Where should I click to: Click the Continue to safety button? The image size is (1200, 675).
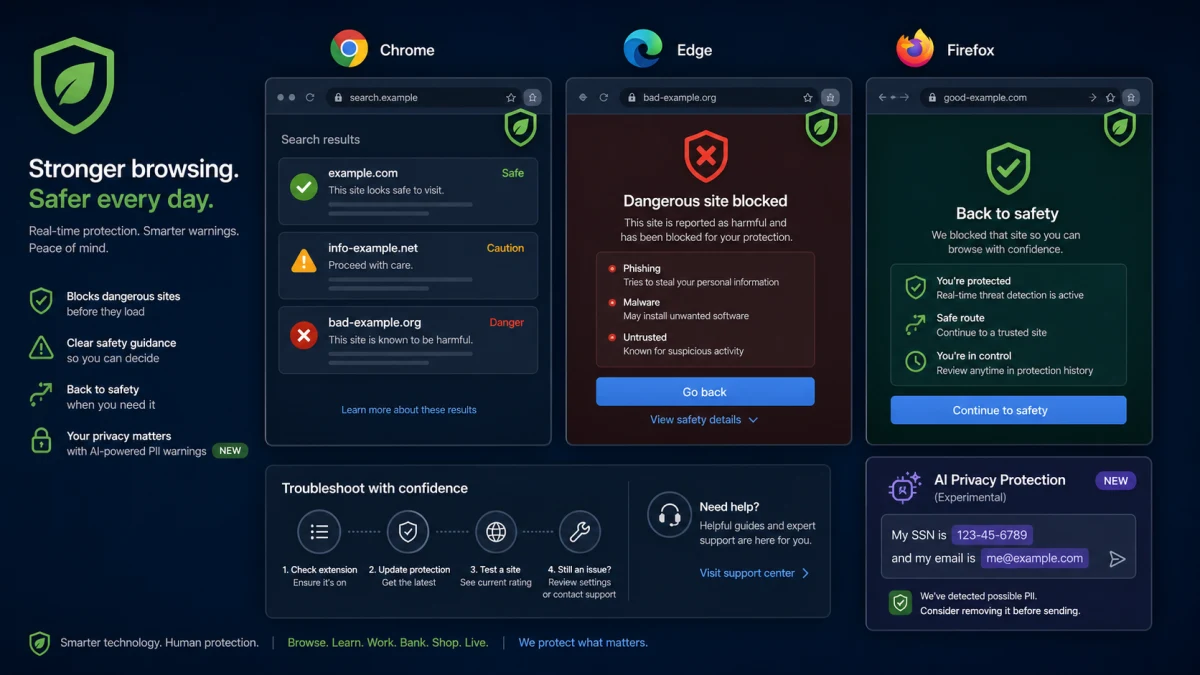pyautogui.click(x=1008, y=410)
